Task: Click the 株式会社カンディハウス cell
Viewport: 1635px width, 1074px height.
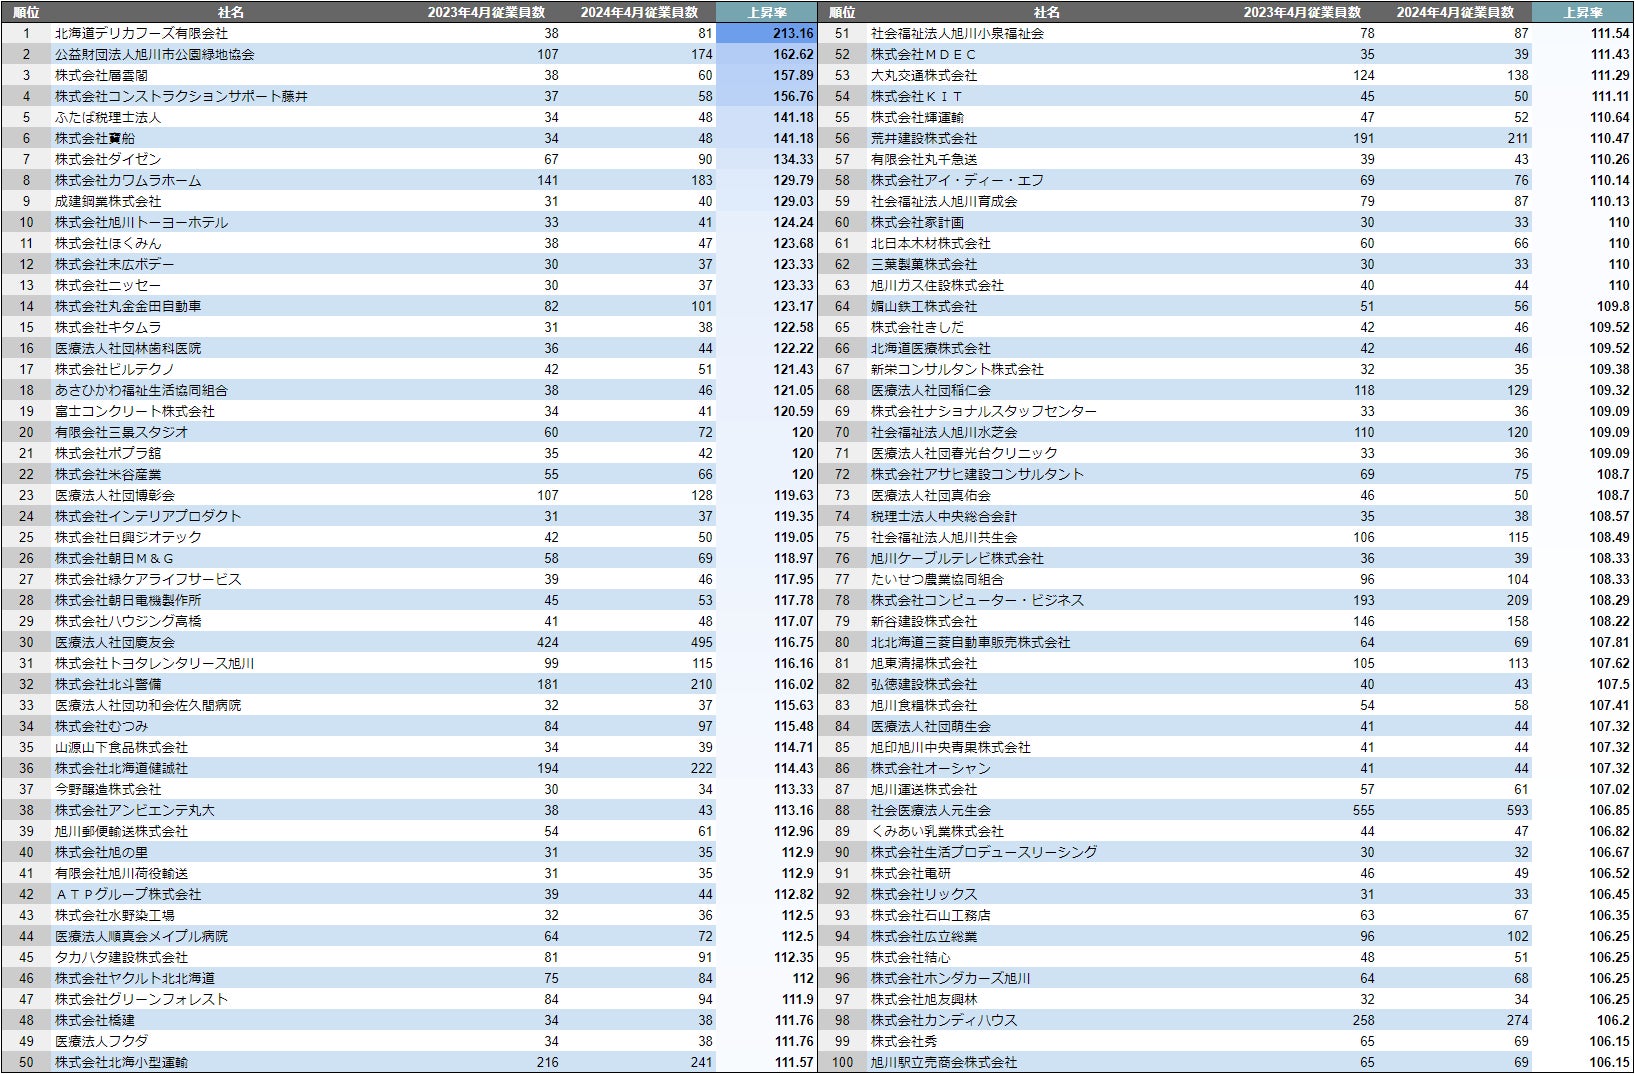Action: coord(944,1020)
